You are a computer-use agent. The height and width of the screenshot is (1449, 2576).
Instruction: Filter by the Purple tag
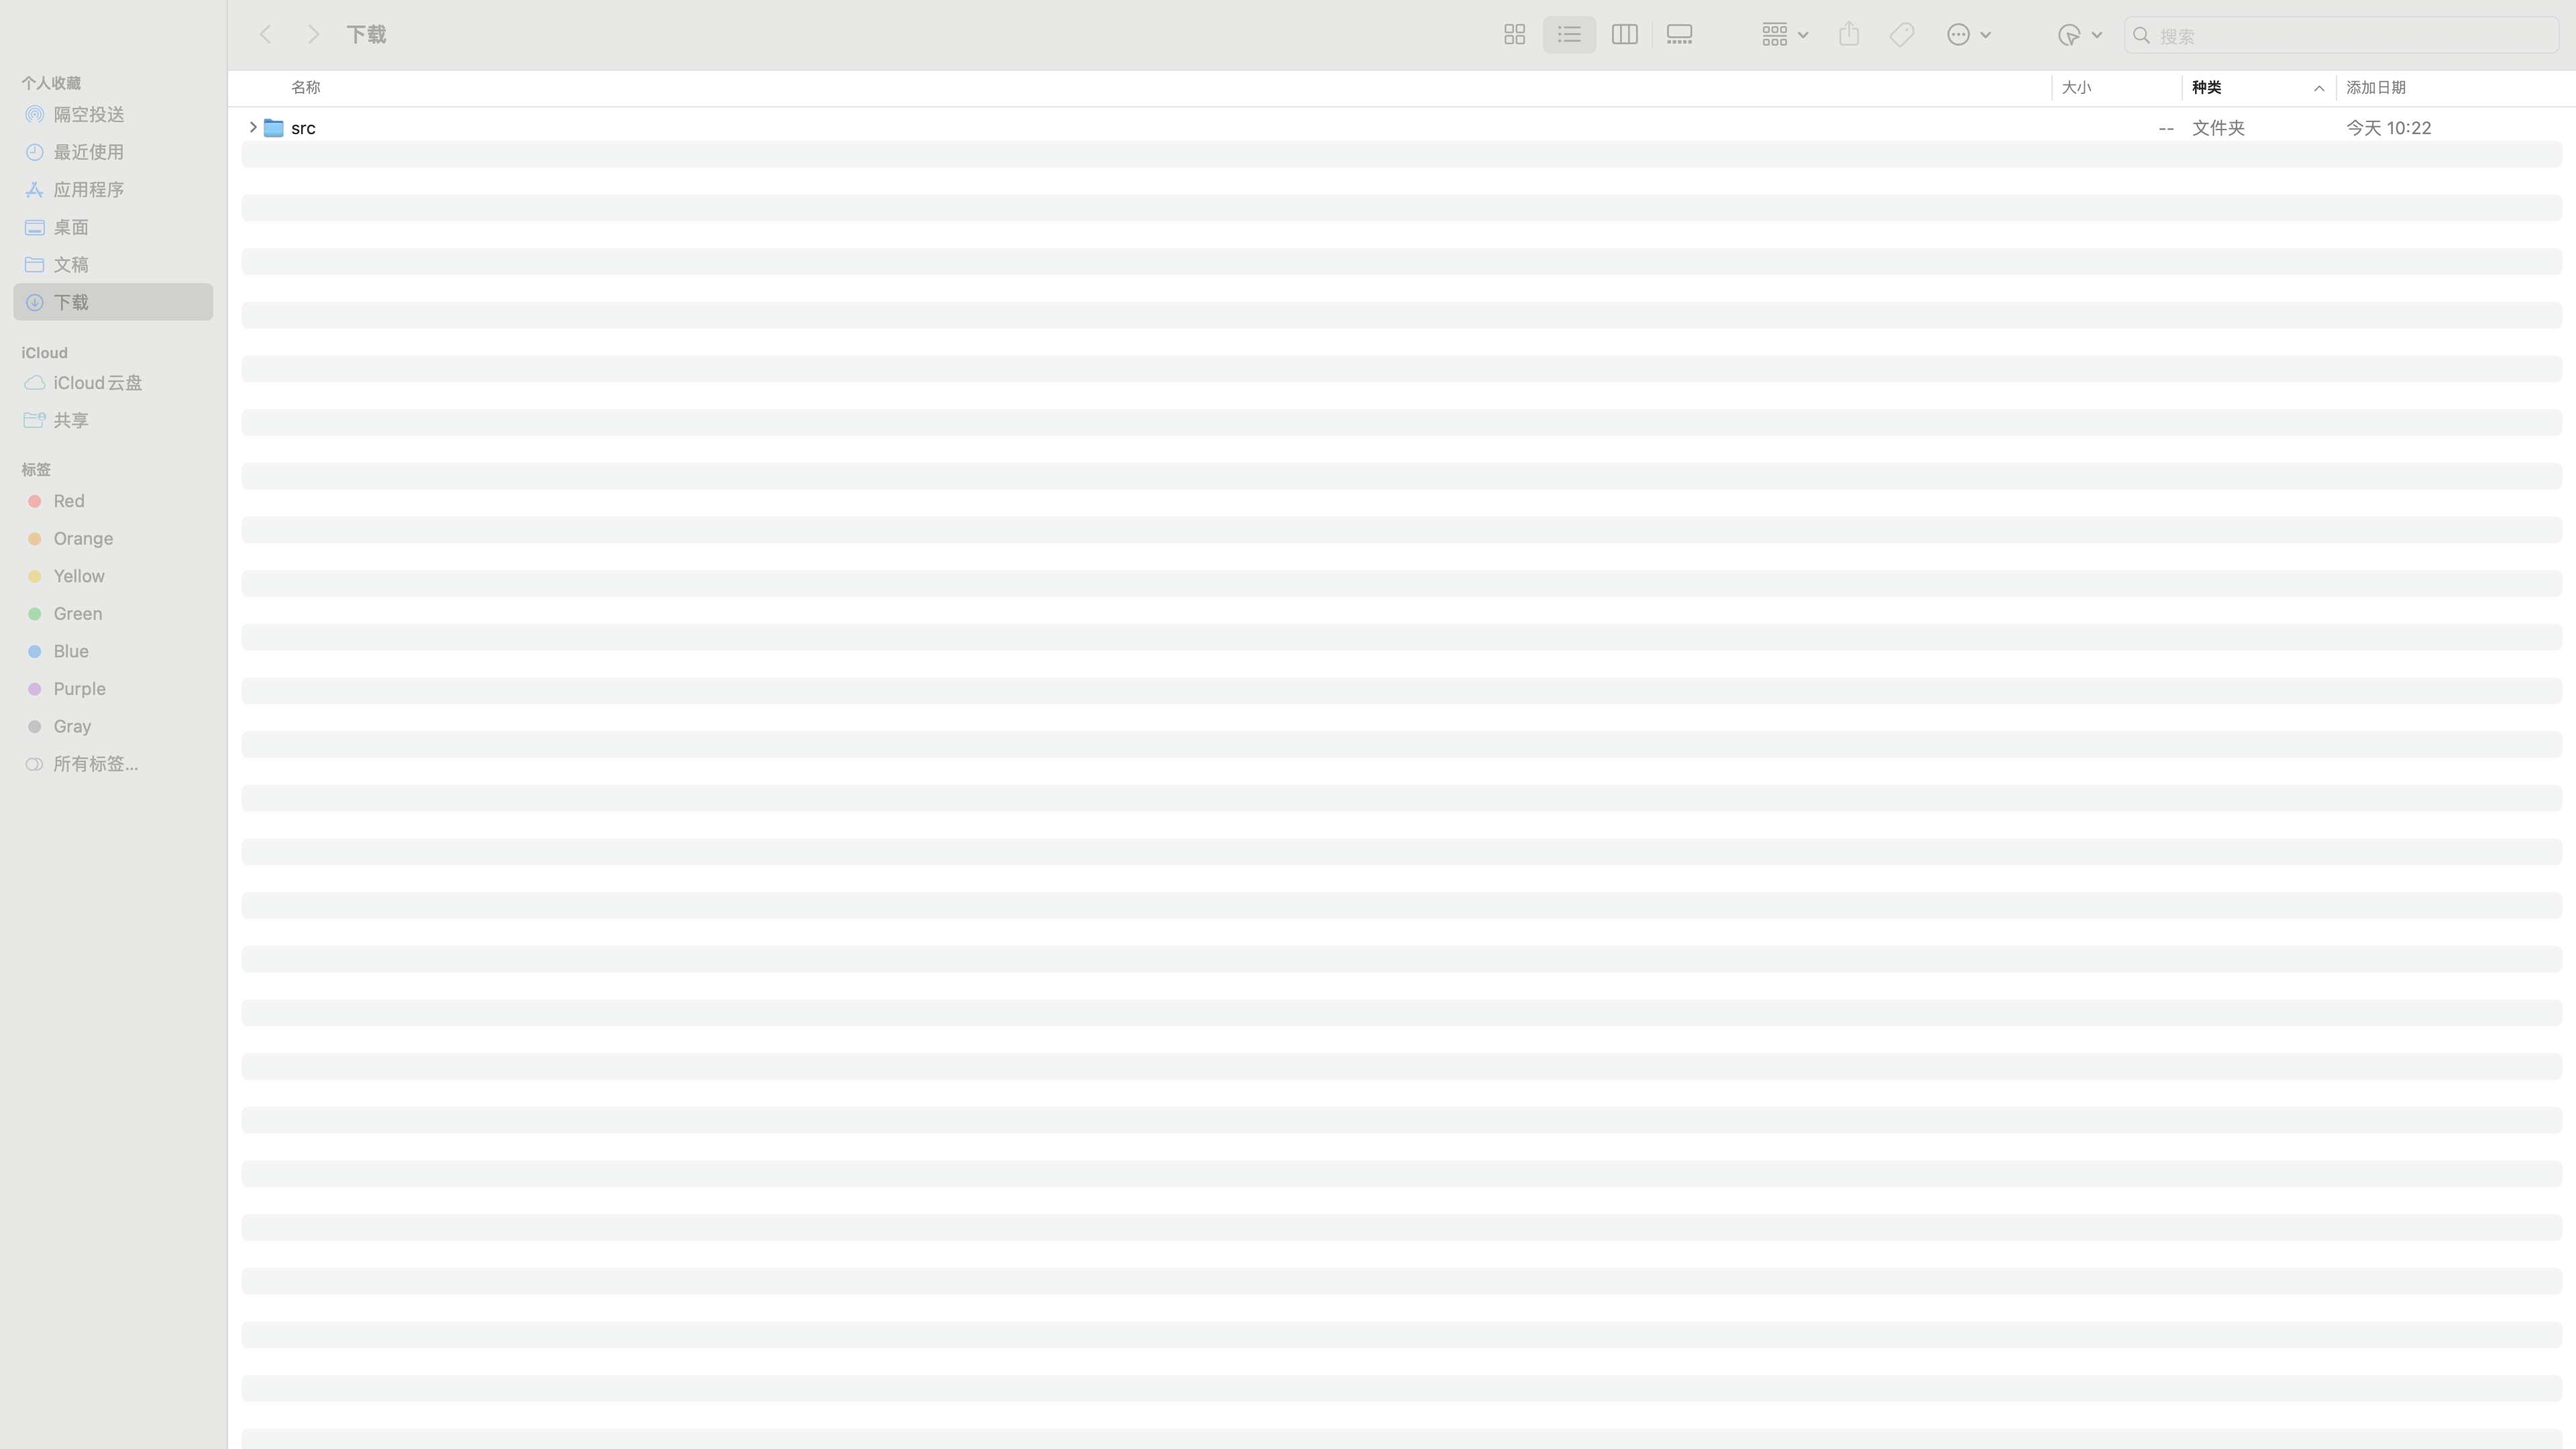pyautogui.click(x=113, y=689)
